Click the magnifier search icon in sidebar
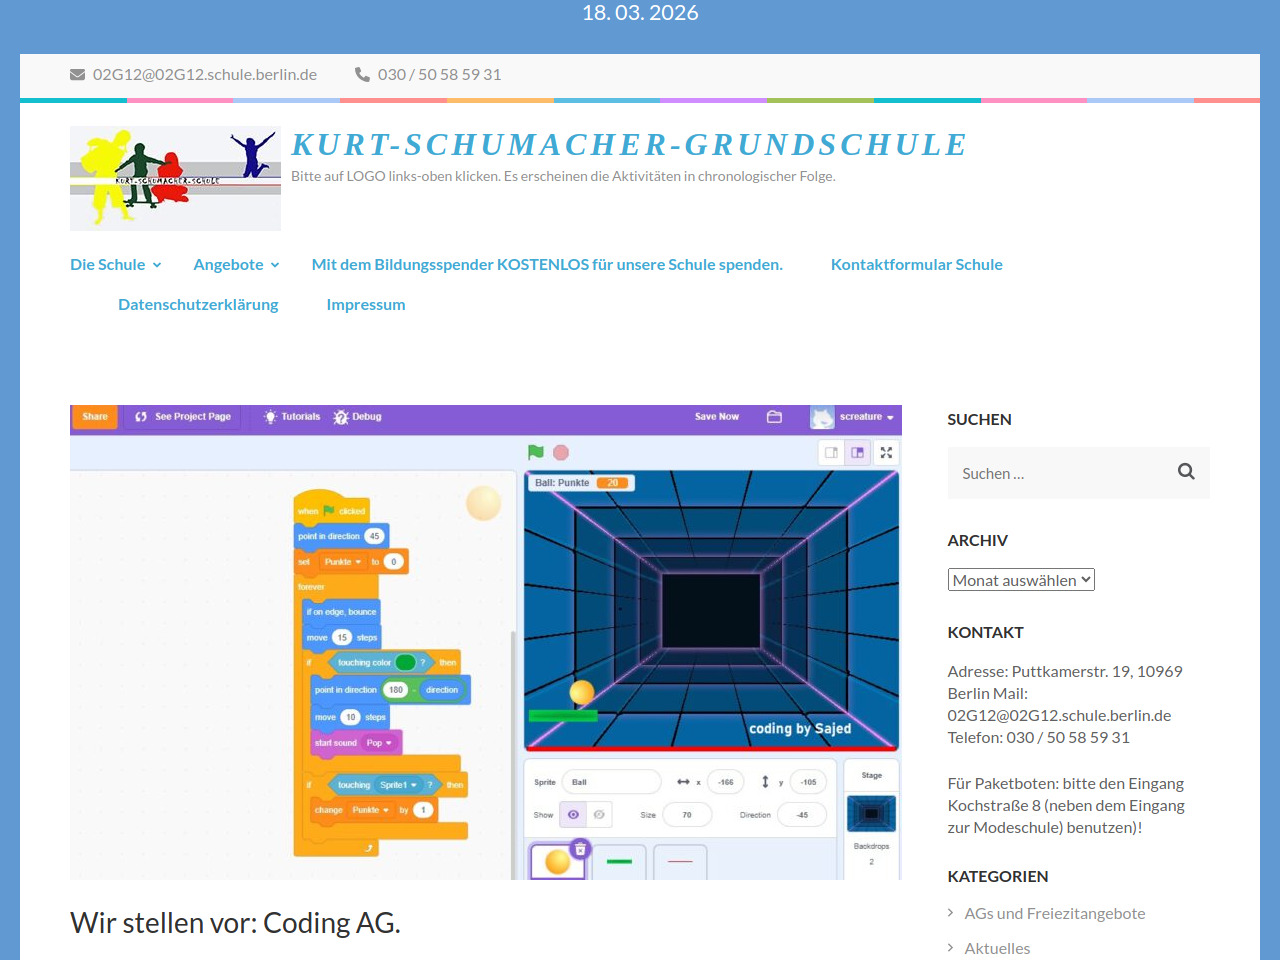The width and height of the screenshot is (1280, 960). [1186, 472]
